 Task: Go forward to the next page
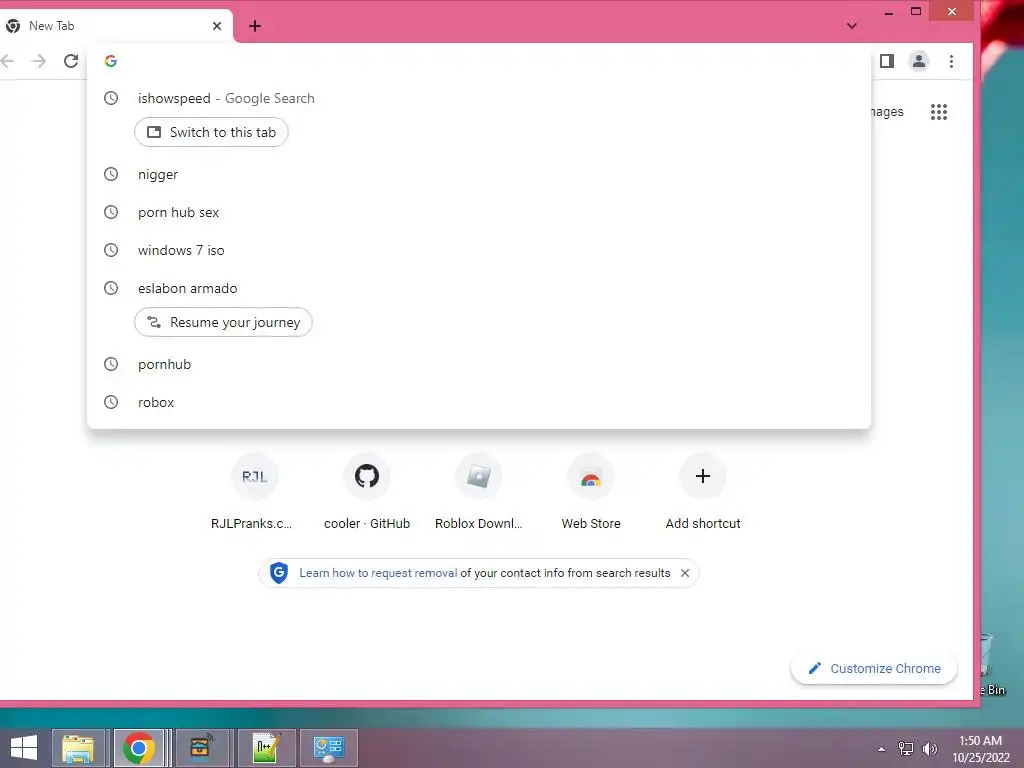point(39,61)
